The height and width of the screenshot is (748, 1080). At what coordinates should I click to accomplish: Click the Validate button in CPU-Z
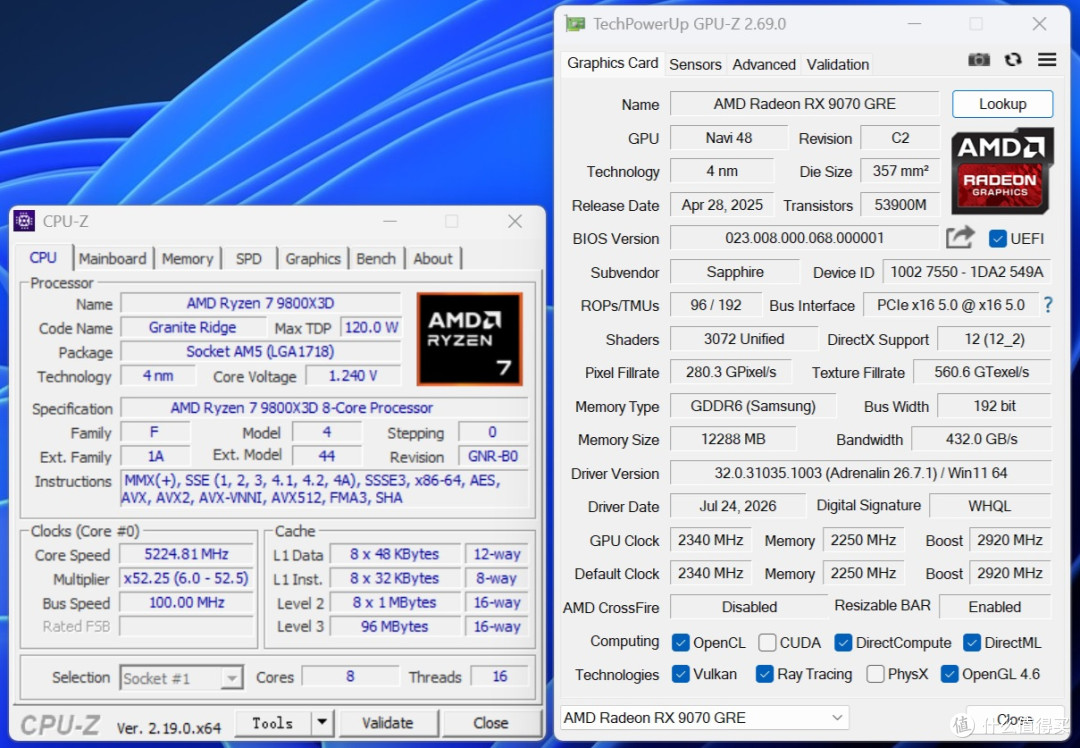[x=388, y=723]
